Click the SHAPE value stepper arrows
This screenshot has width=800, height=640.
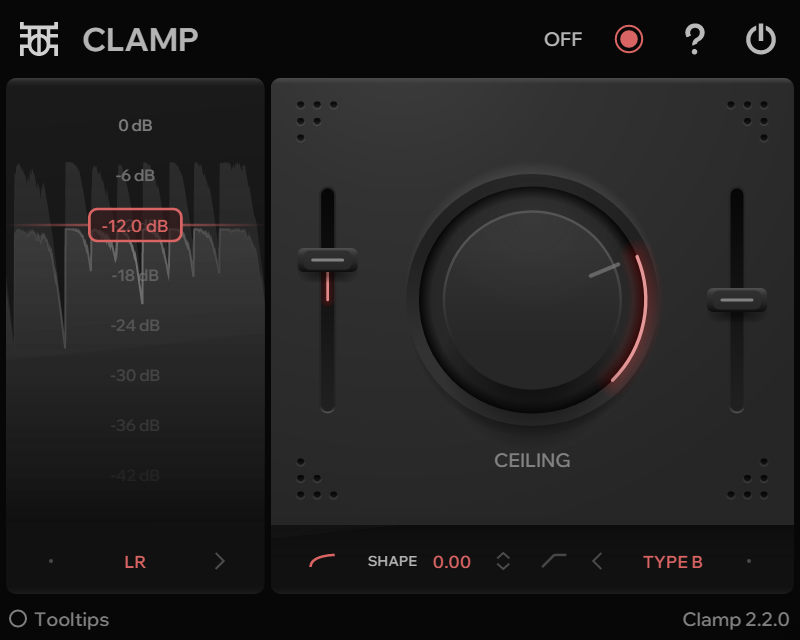coord(503,561)
